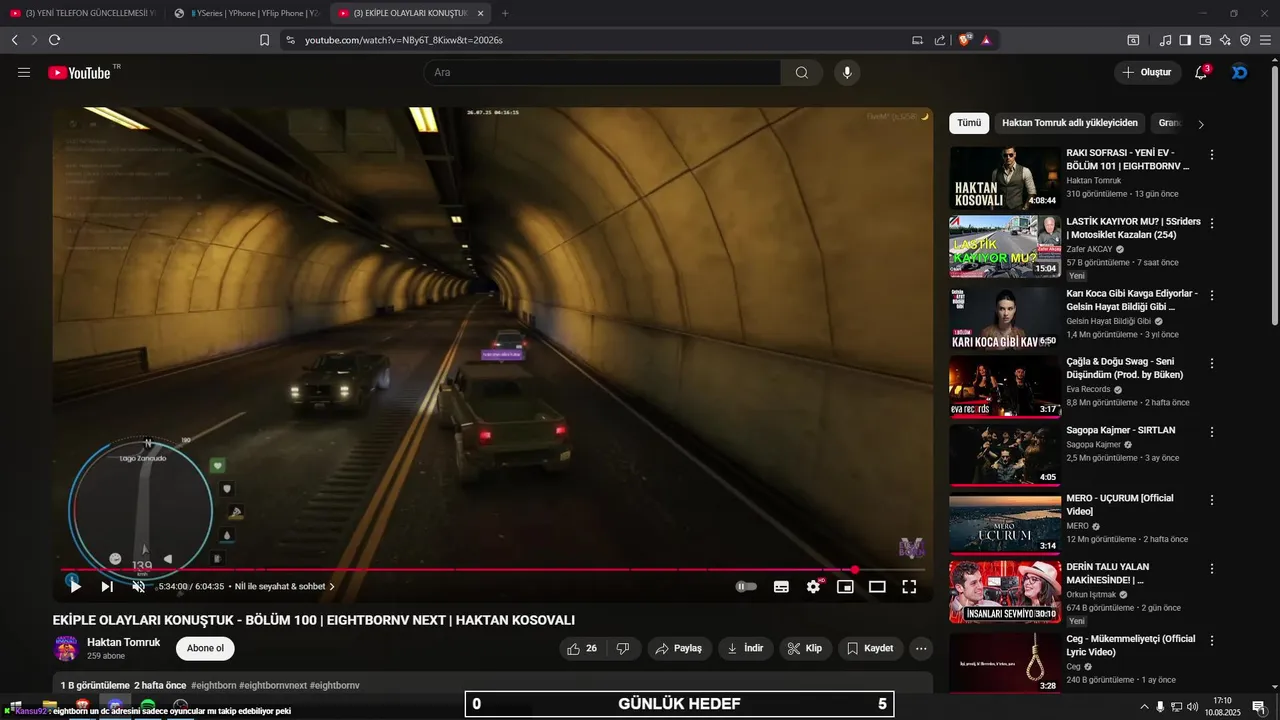The image size is (1280, 720).
Task: Click the Oluştur create button
Action: (1147, 72)
